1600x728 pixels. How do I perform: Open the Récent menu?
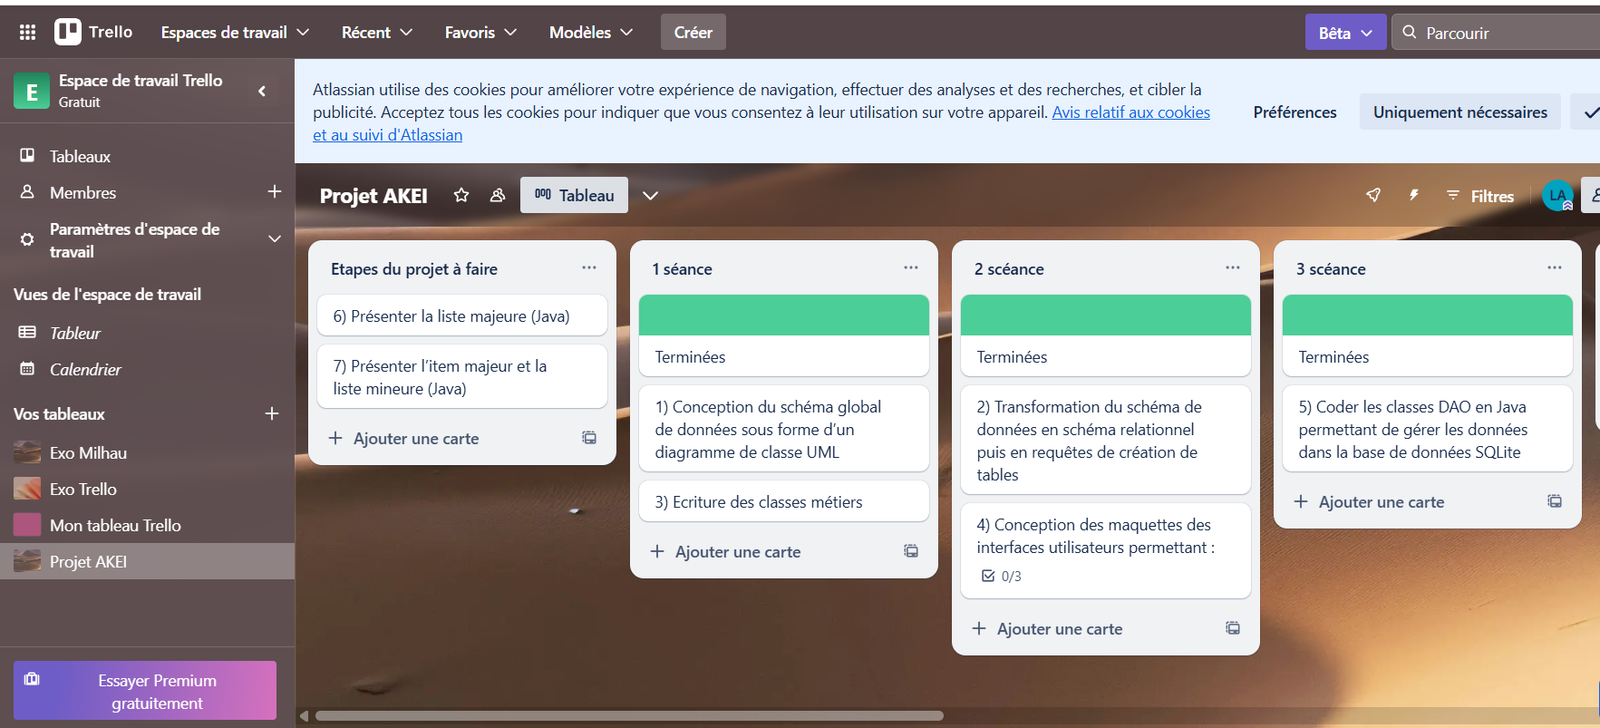[377, 32]
